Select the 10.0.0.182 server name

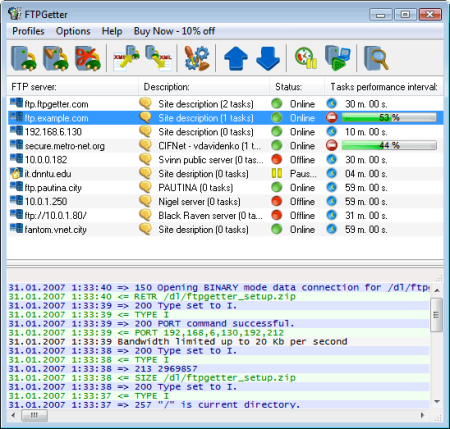click(46, 160)
